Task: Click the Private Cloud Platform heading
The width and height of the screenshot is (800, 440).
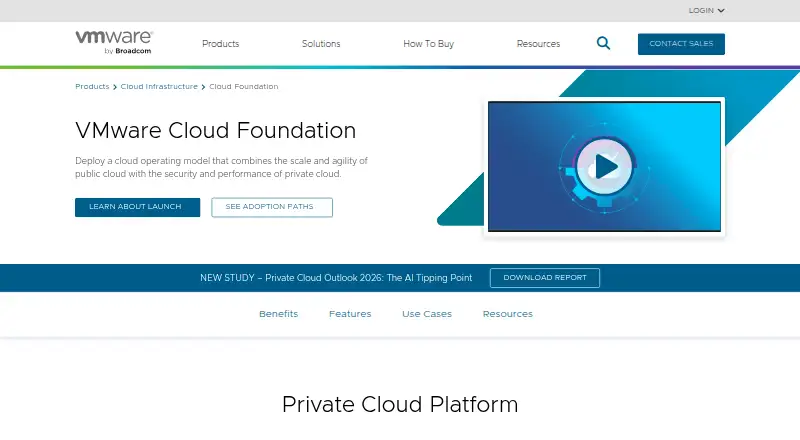Action: [x=400, y=405]
